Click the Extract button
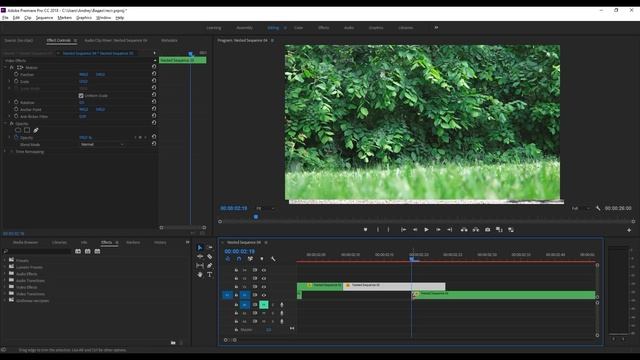 click(x=476, y=230)
